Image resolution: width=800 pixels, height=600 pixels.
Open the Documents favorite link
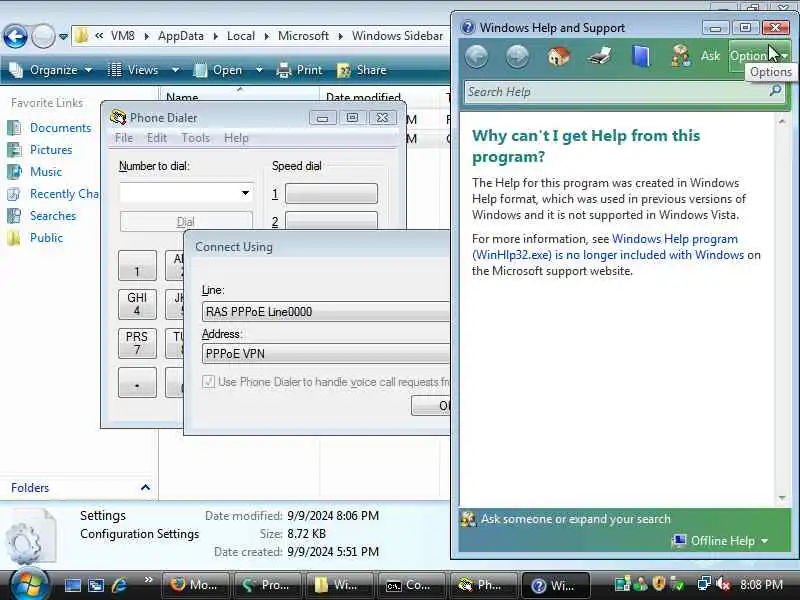pos(60,128)
